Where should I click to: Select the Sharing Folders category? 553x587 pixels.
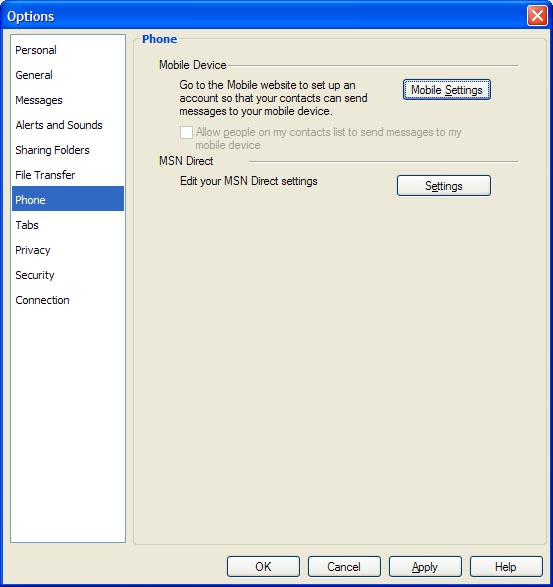pos(68,150)
